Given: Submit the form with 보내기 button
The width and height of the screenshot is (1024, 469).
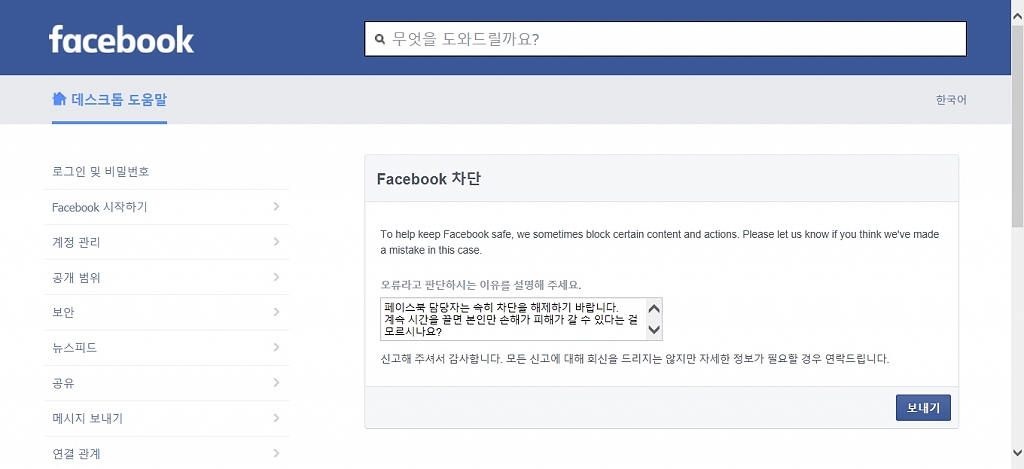Looking at the screenshot, I should pos(923,408).
